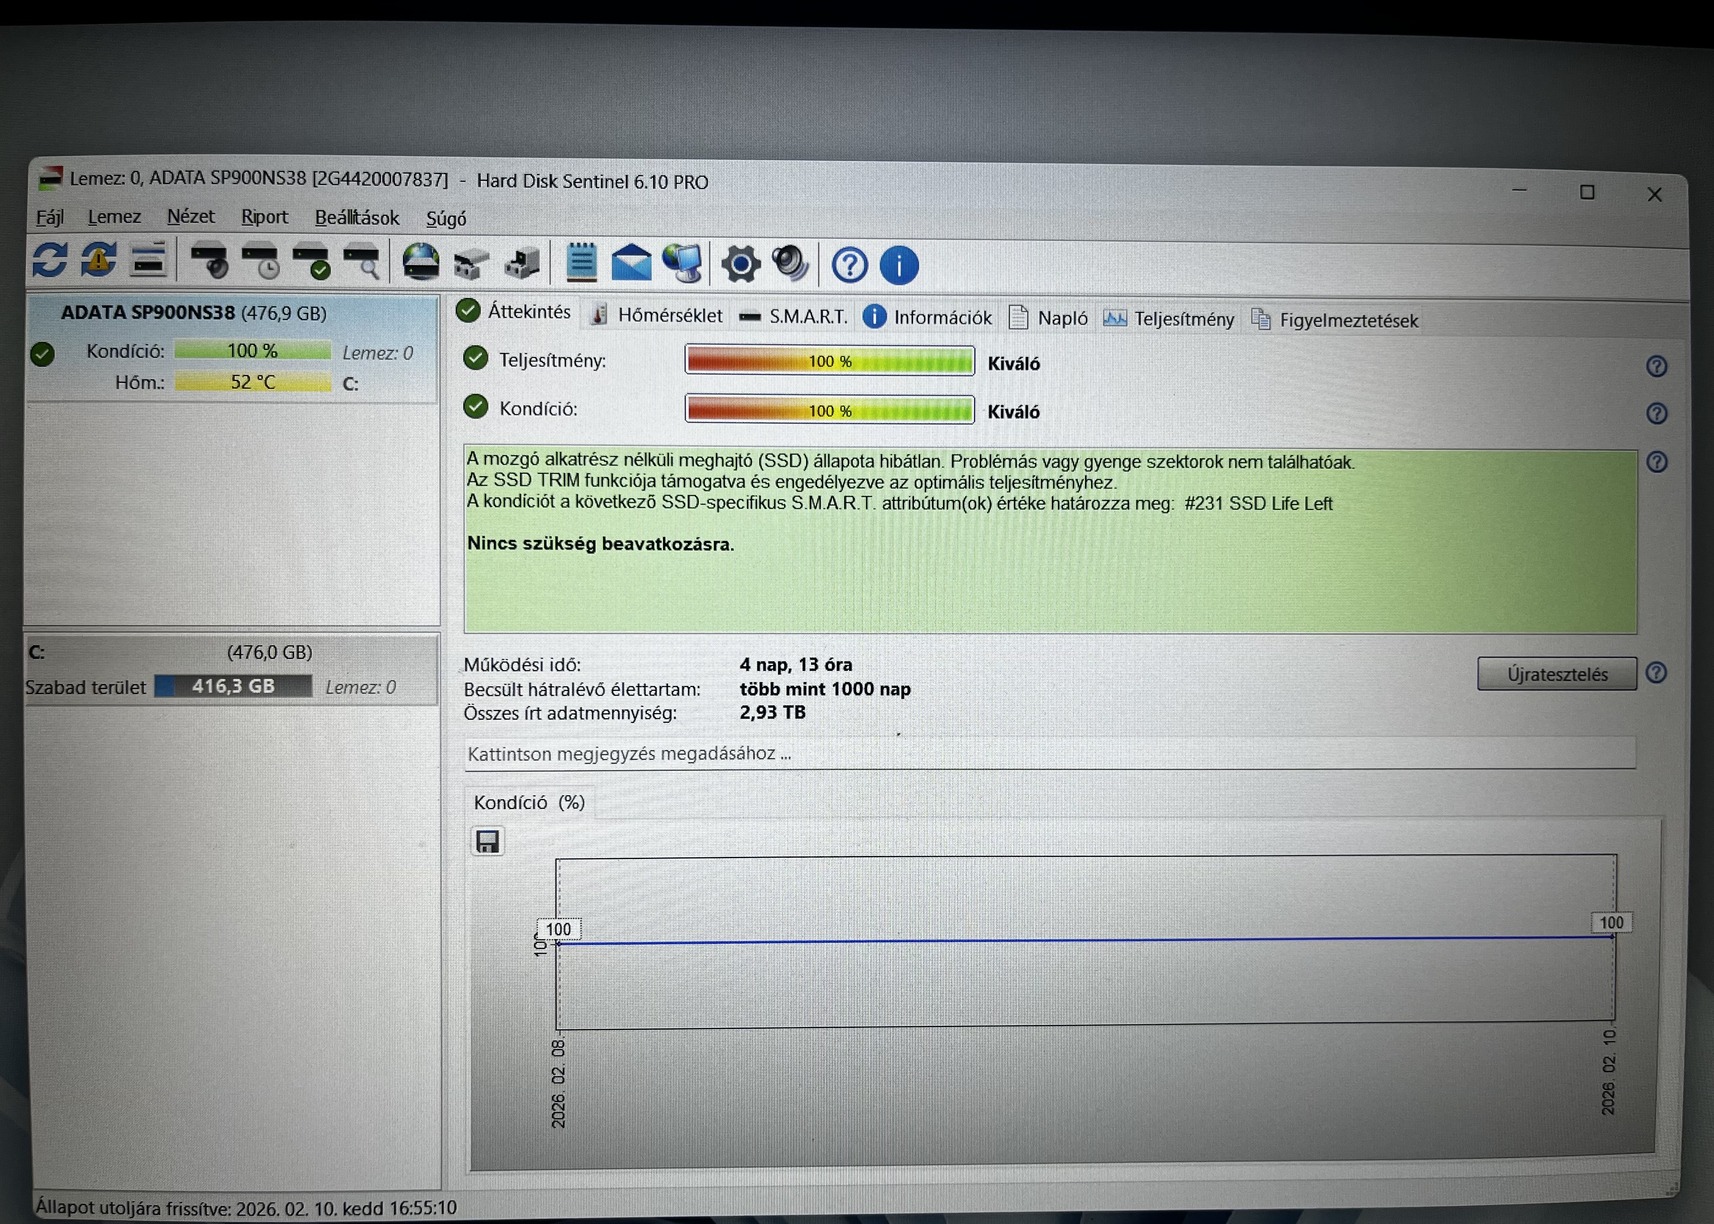Open the Riport menu
The height and width of the screenshot is (1224, 1714).
point(264,217)
